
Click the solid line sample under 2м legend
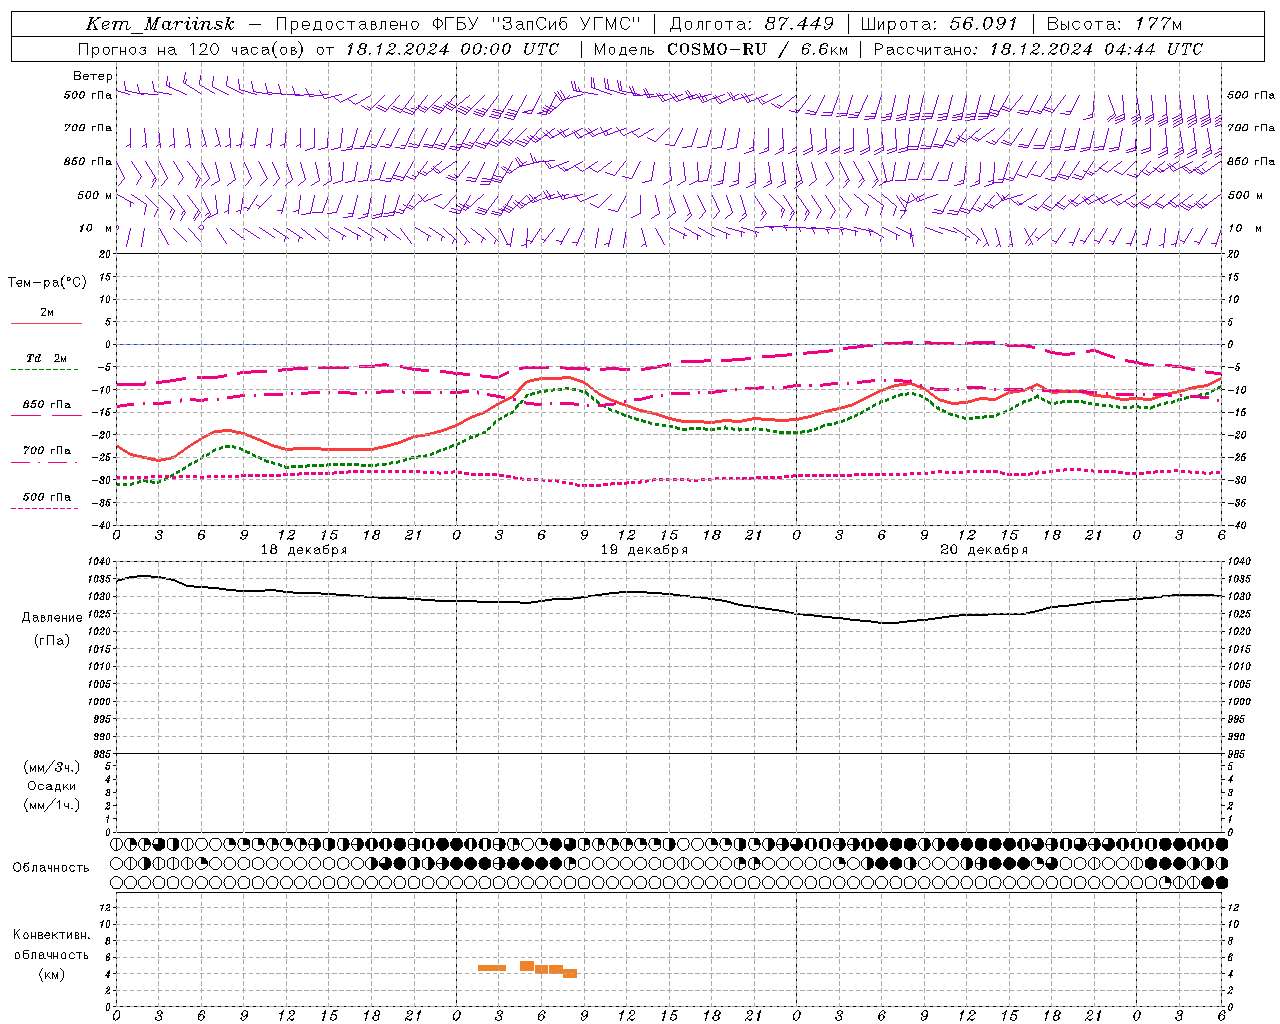[46, 323]
